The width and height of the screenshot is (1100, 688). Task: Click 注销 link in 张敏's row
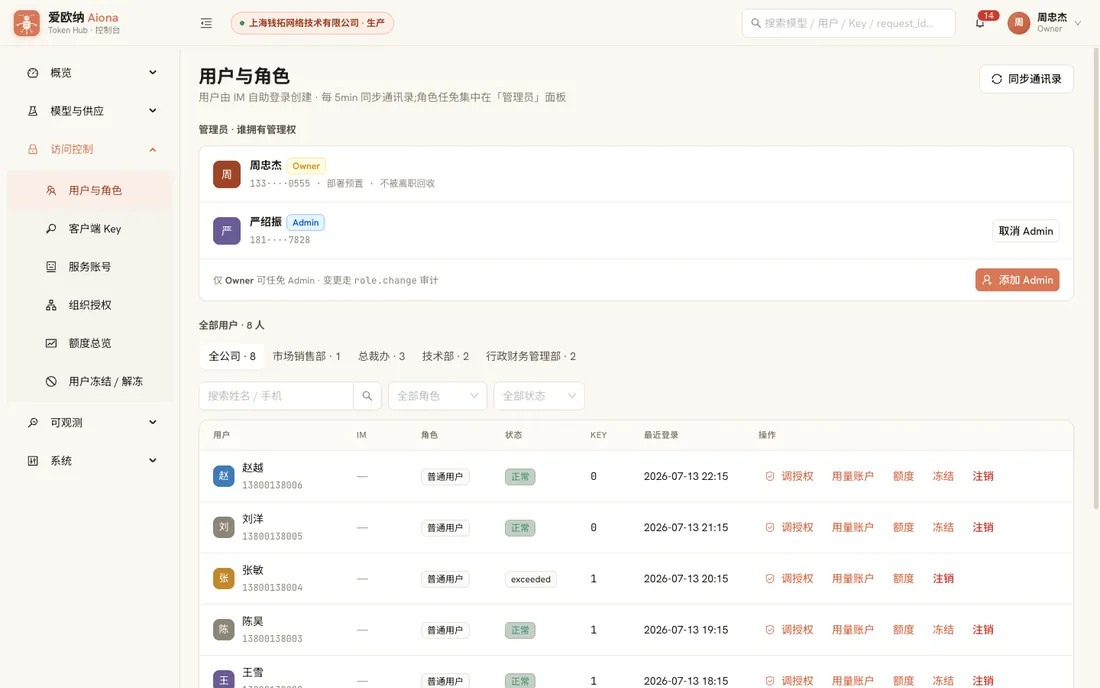point(943,579)
